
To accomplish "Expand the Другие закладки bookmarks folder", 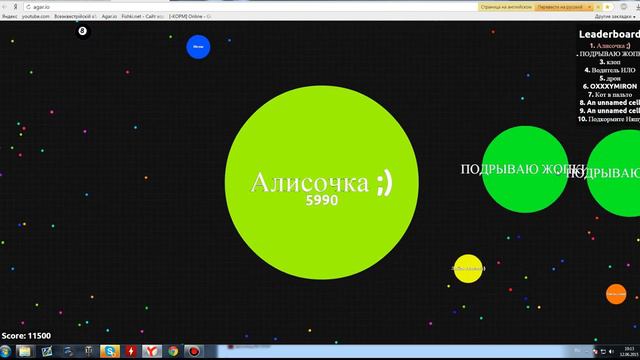I will [x=615, y=17].
